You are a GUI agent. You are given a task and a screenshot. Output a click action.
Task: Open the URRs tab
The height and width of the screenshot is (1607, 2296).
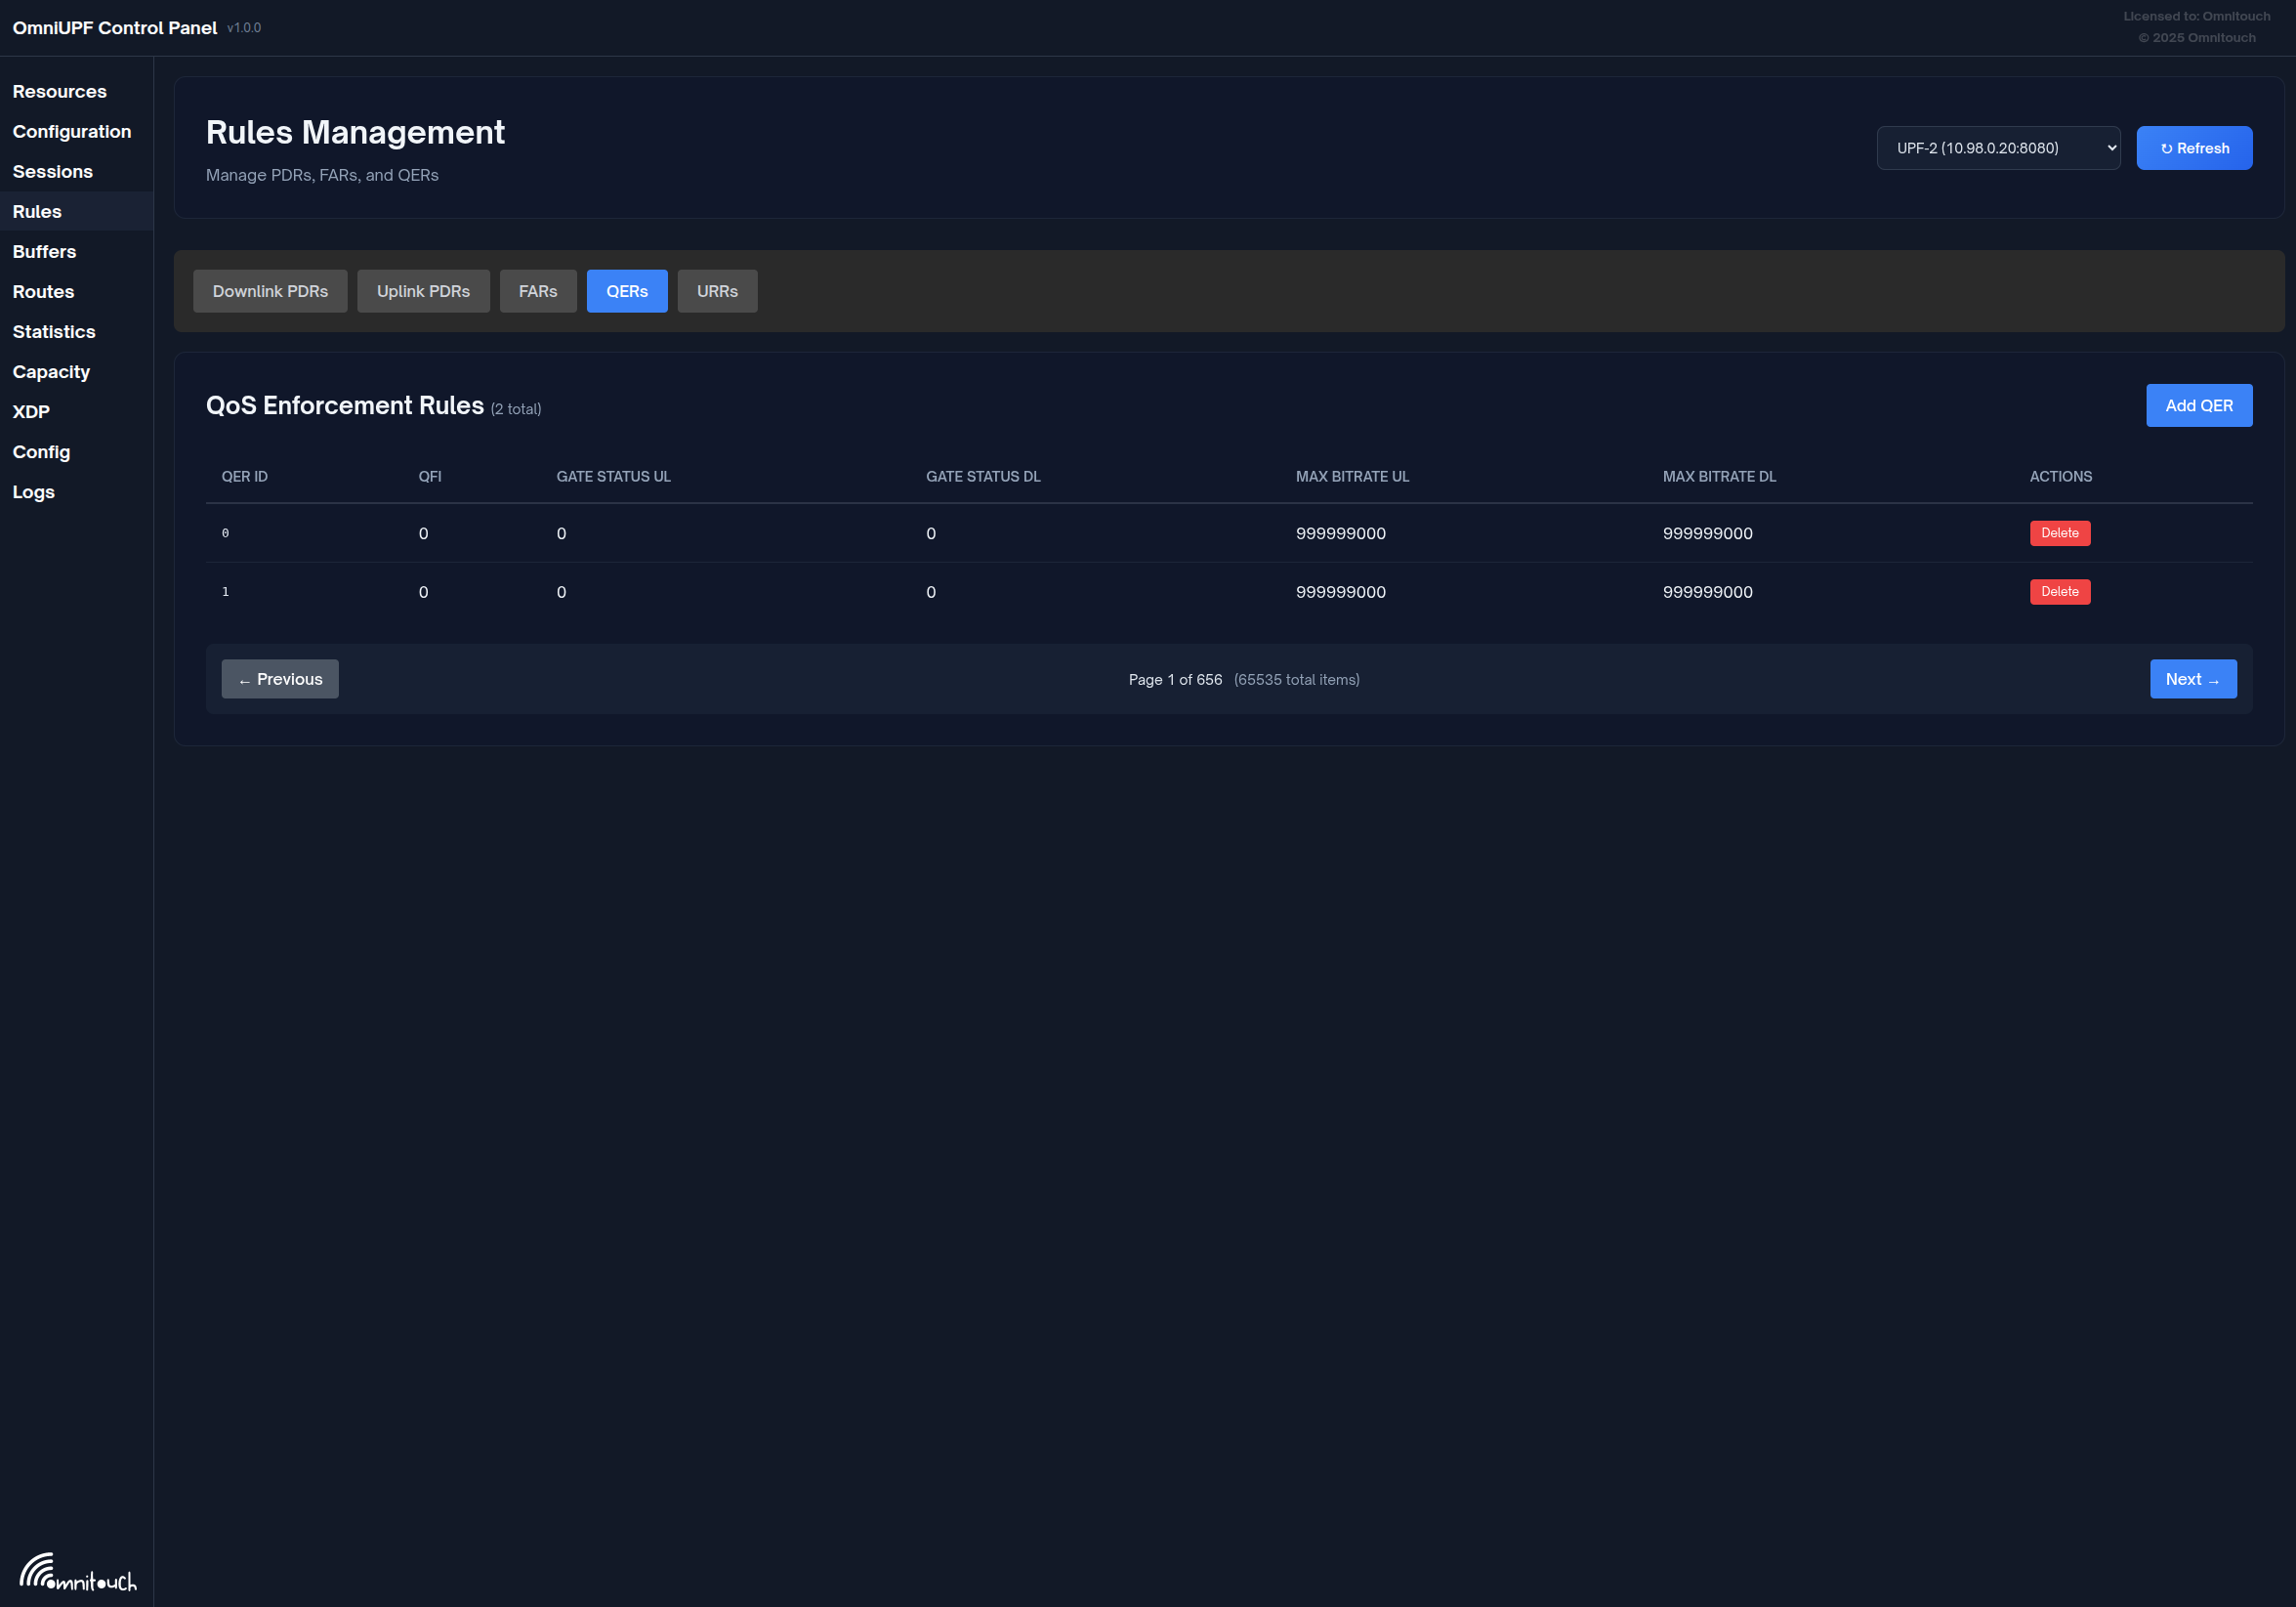coord(717,291)
